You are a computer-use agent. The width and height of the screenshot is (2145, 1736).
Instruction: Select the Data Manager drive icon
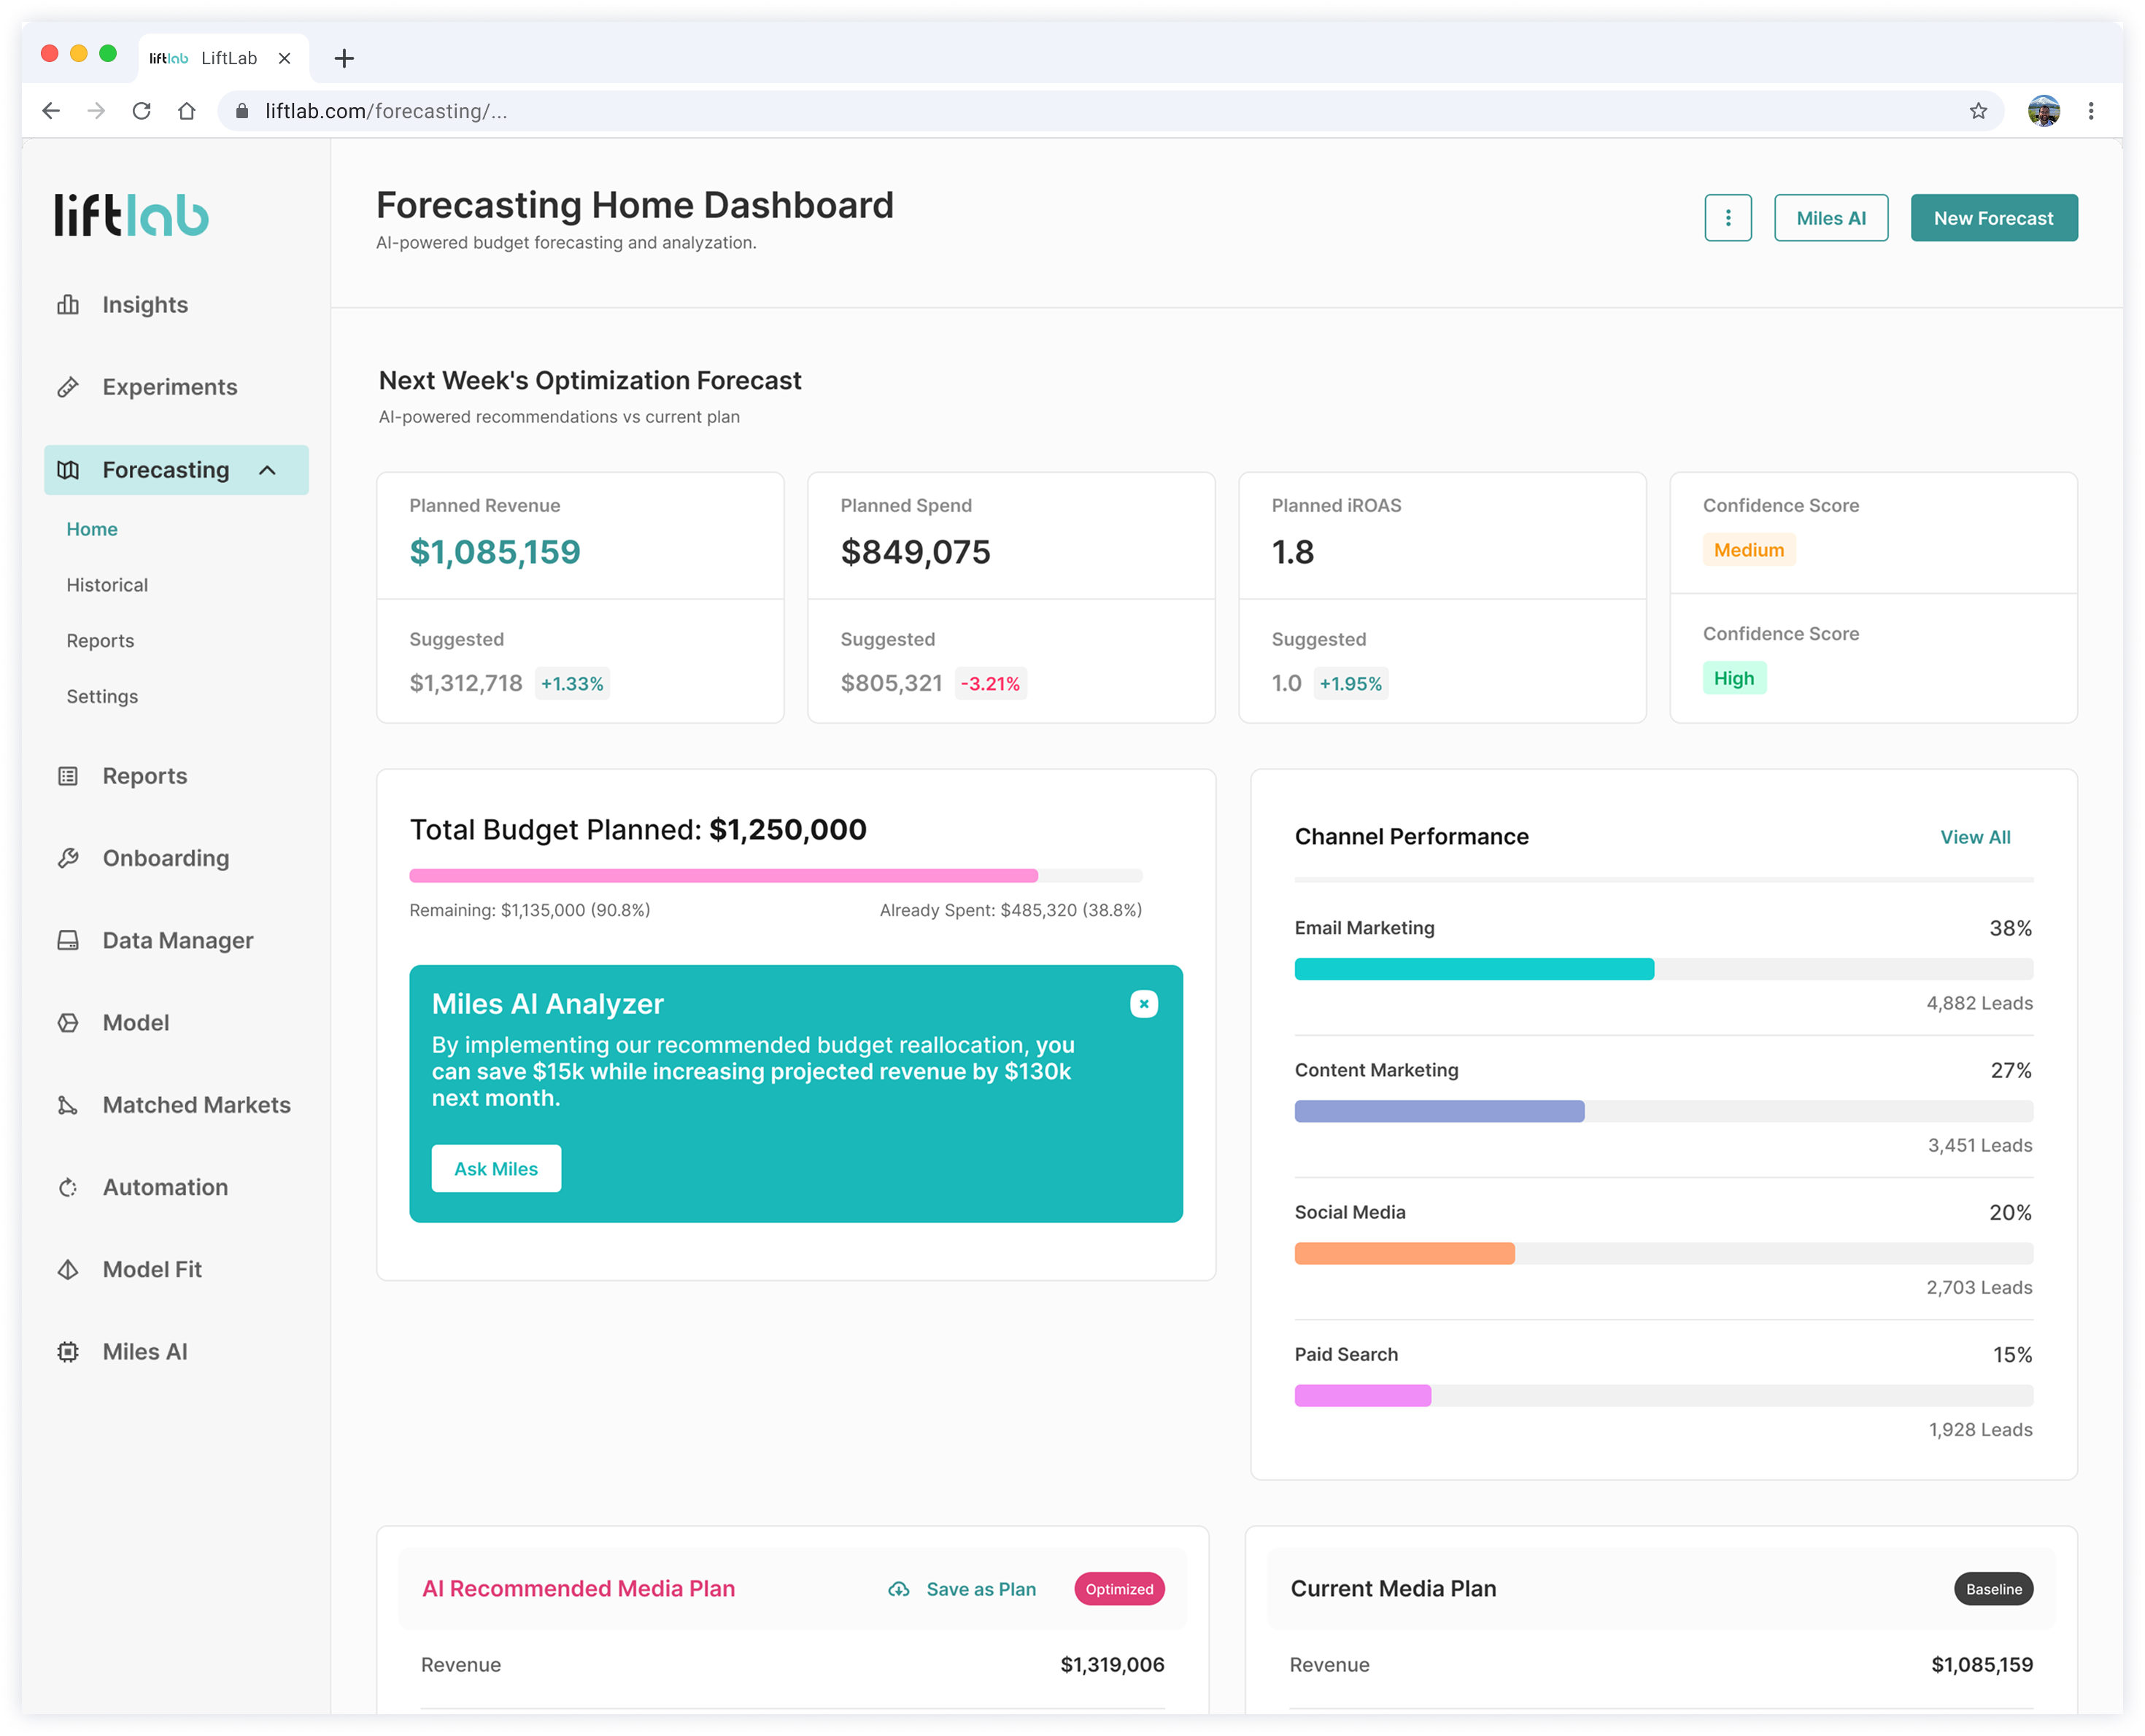pos(68,940)
